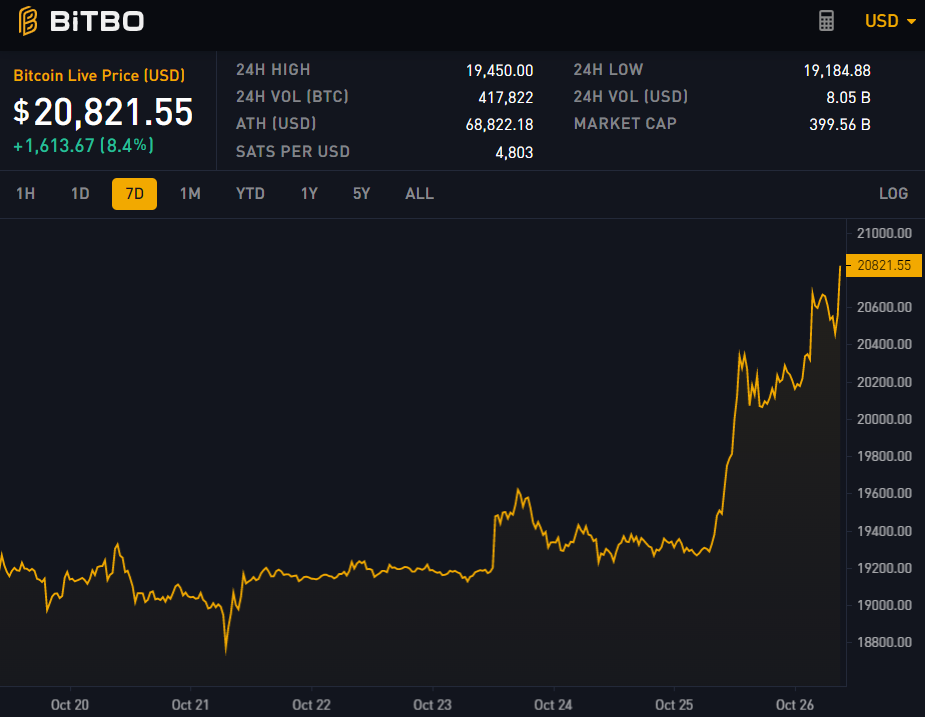Viewport: 925px width, 717px height.
Task: Select the 7D time range tab
Action: (x=135, y=194)
